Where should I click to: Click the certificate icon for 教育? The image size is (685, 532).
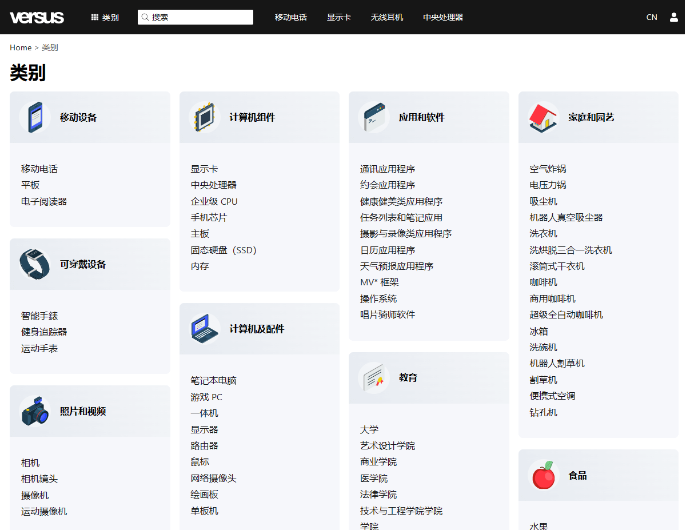(374, 377)
